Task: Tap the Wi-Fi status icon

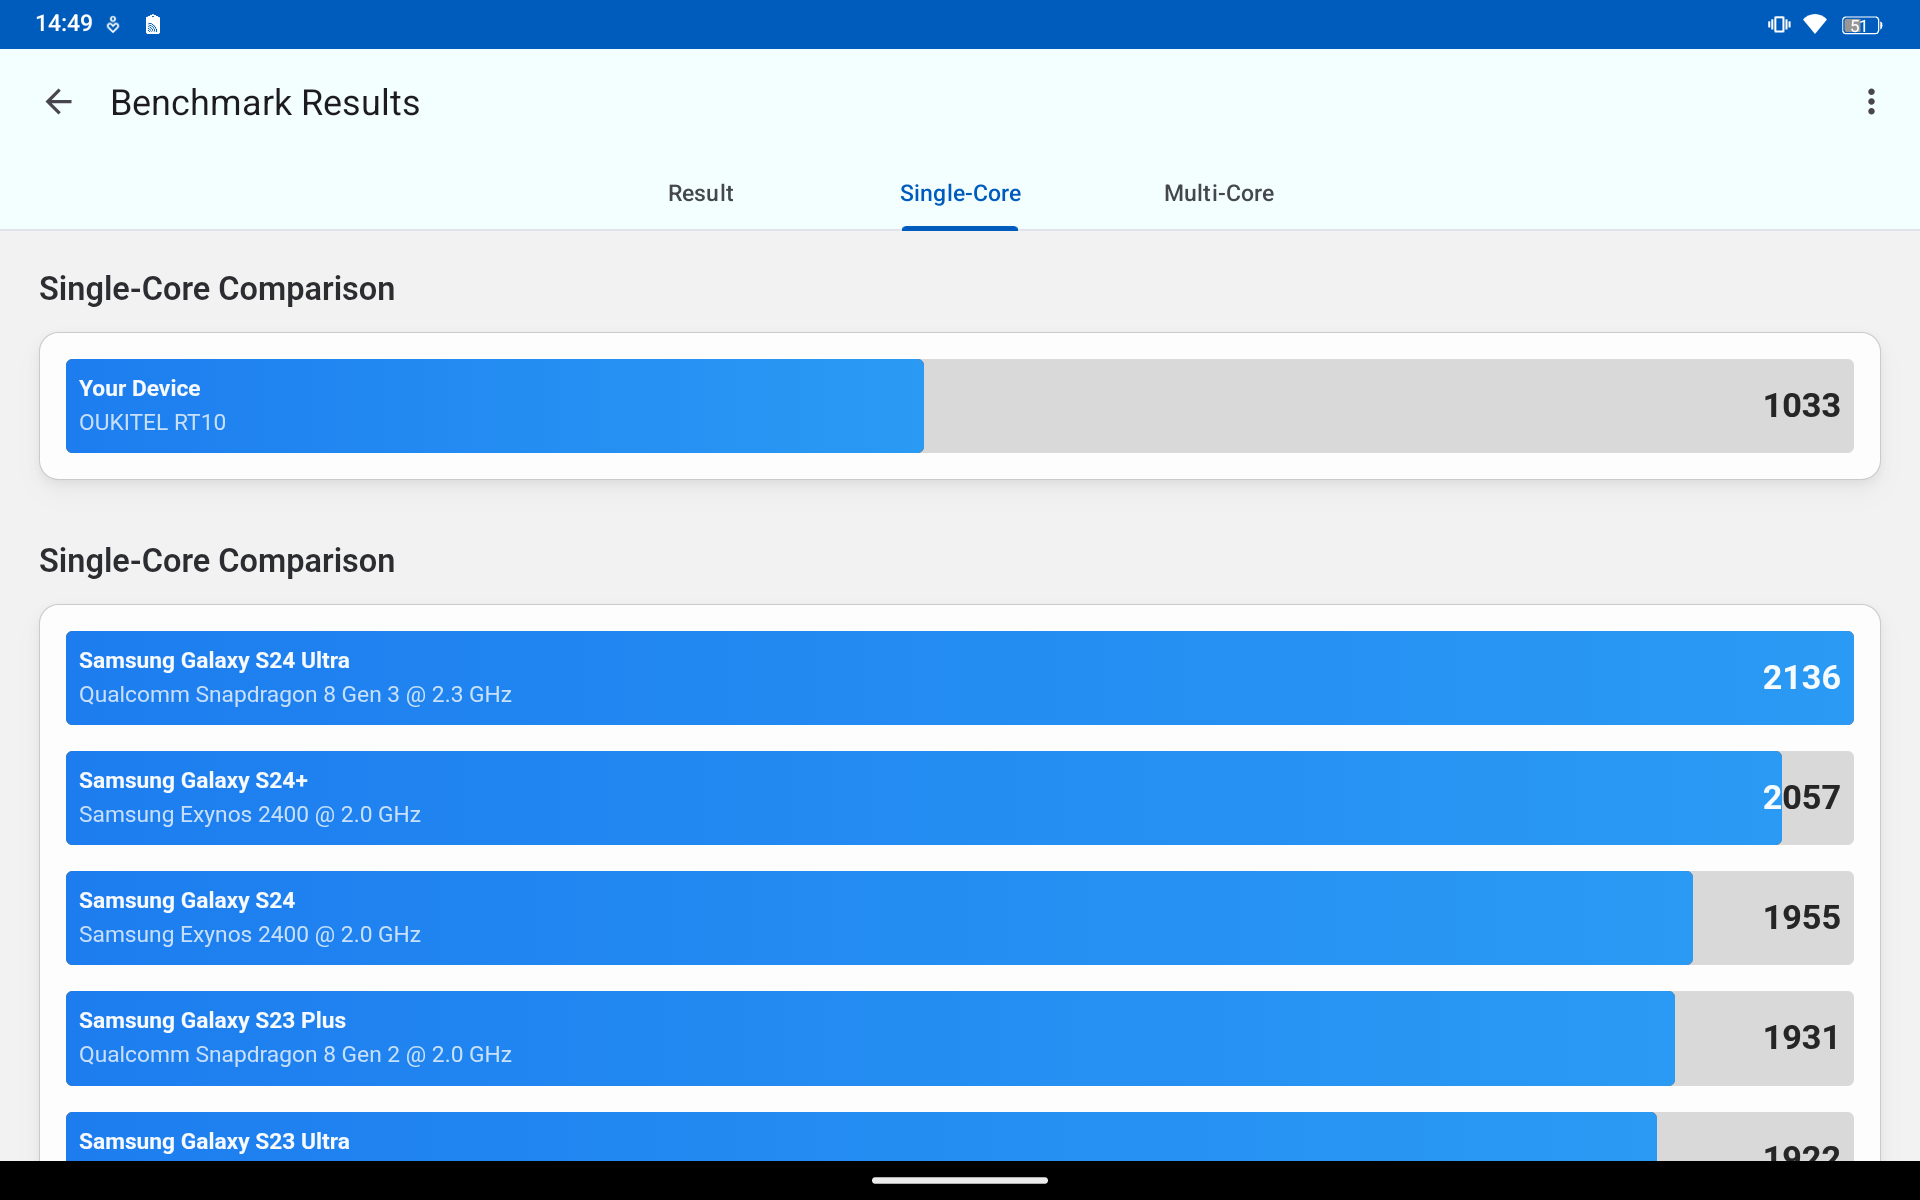Action: point(1815,24)
